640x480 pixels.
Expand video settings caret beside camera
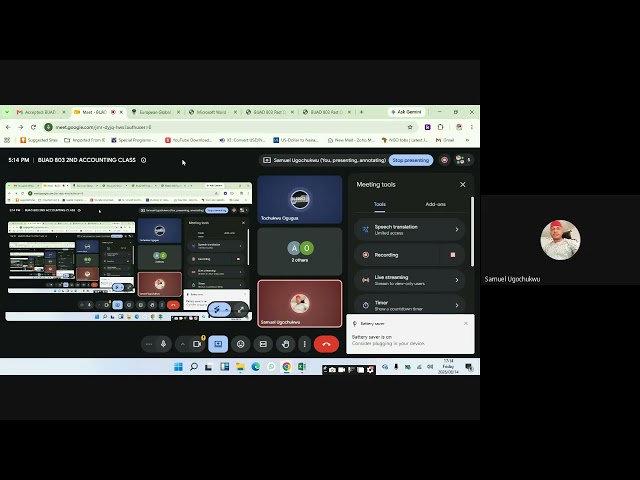pos(183,344)
